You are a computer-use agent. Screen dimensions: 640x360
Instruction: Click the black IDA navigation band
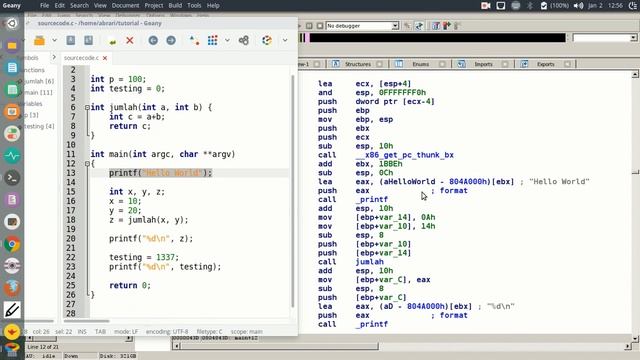pos(438,38)
